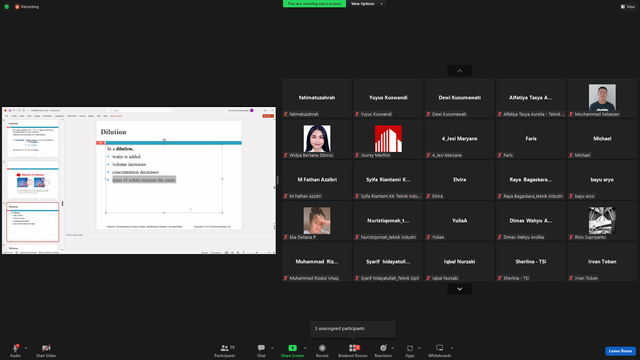
Task: Open the View layout button in top-right
Action: 628,7
